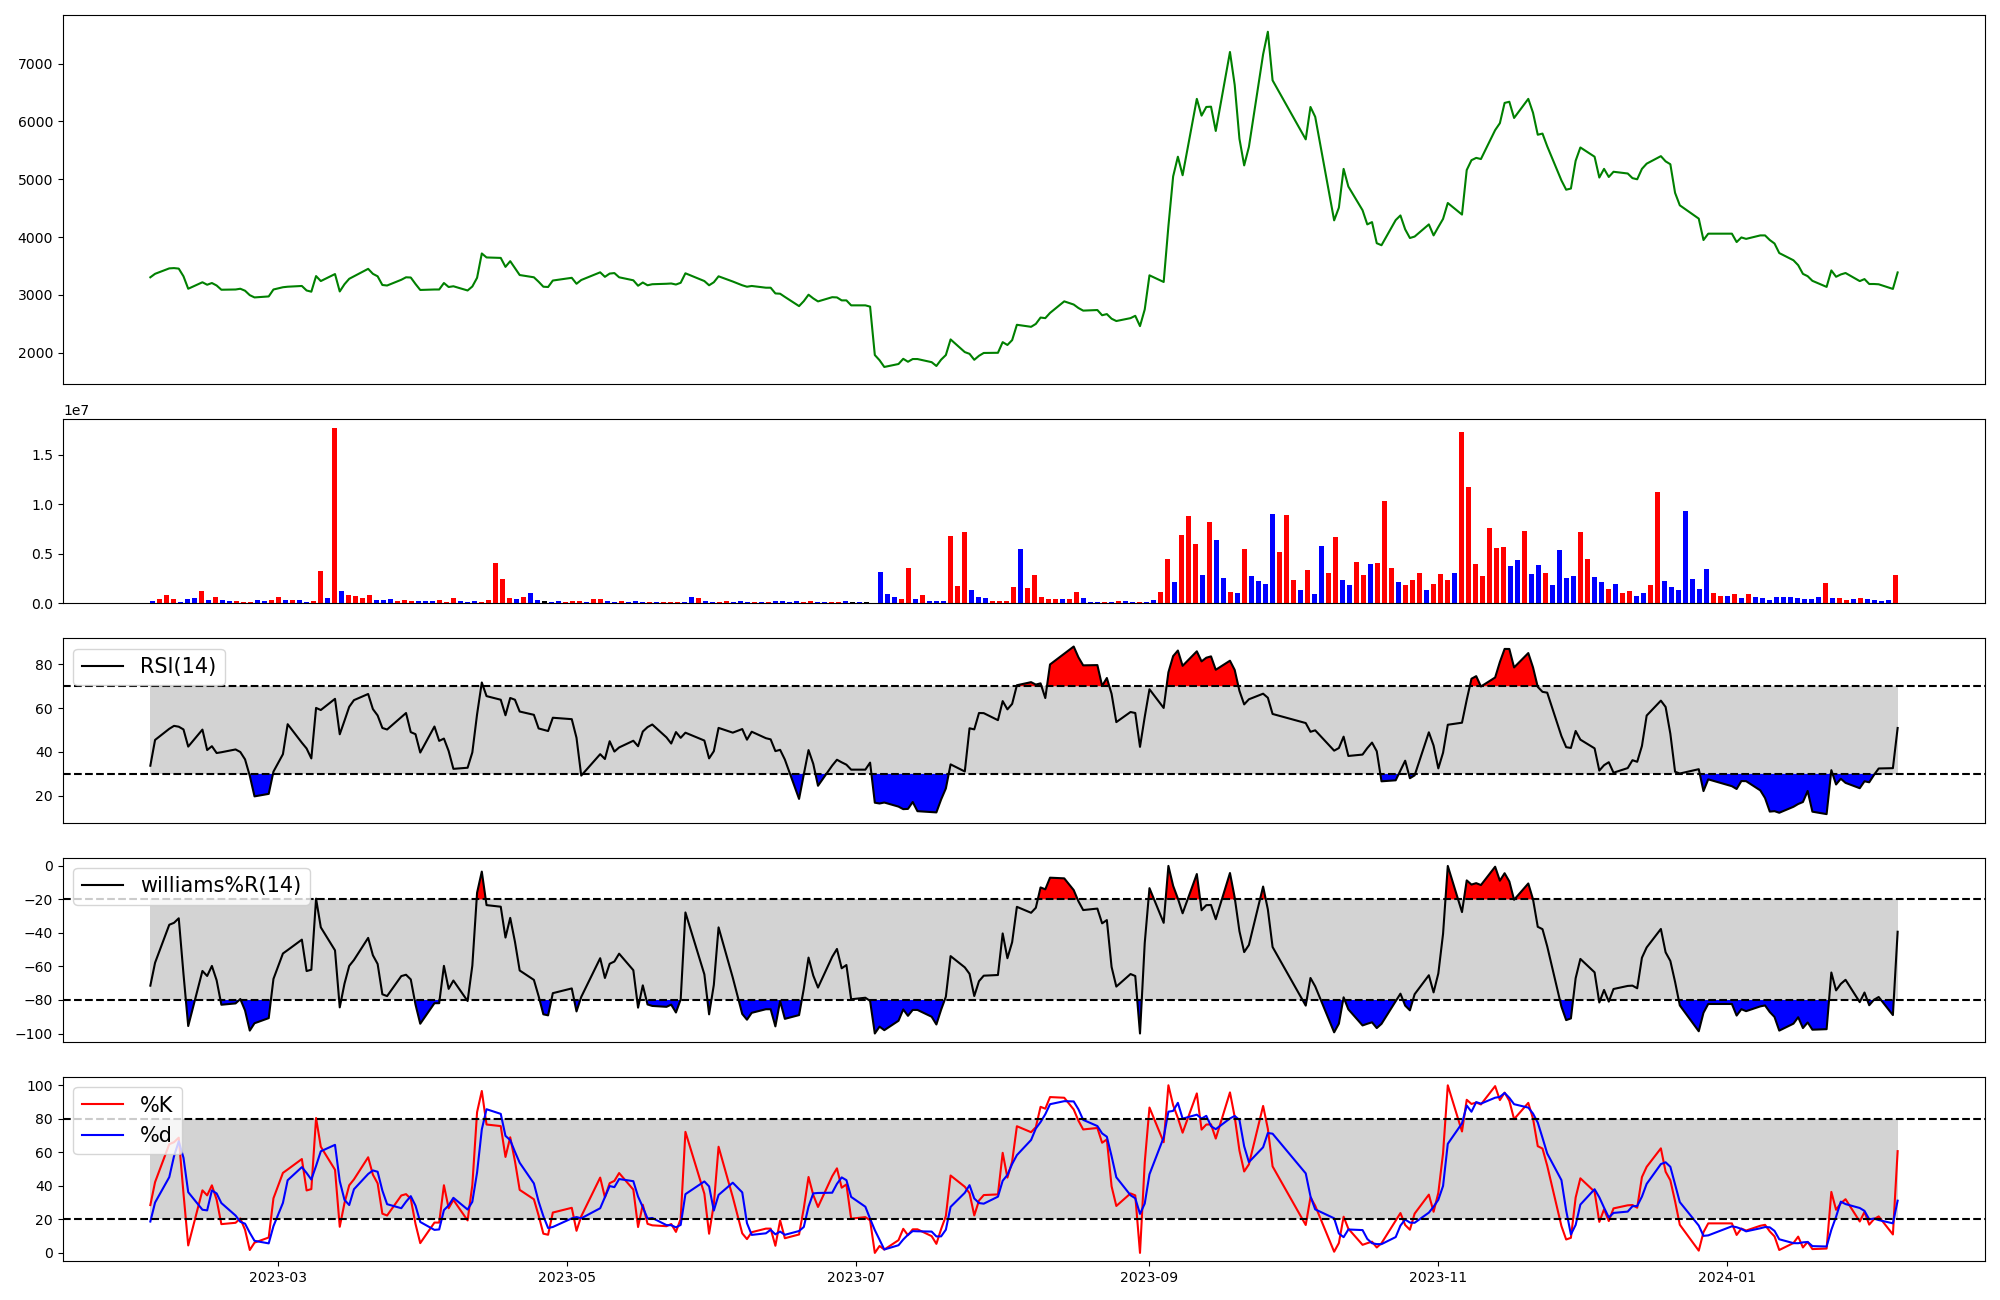Click the red line sample beside %K

tap(103, 1105)
